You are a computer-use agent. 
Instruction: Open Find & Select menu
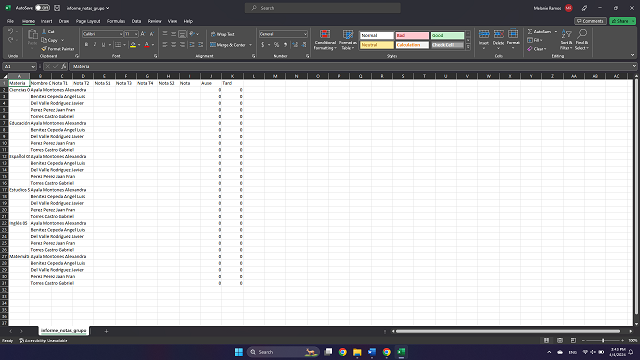(x=582, y=40)
